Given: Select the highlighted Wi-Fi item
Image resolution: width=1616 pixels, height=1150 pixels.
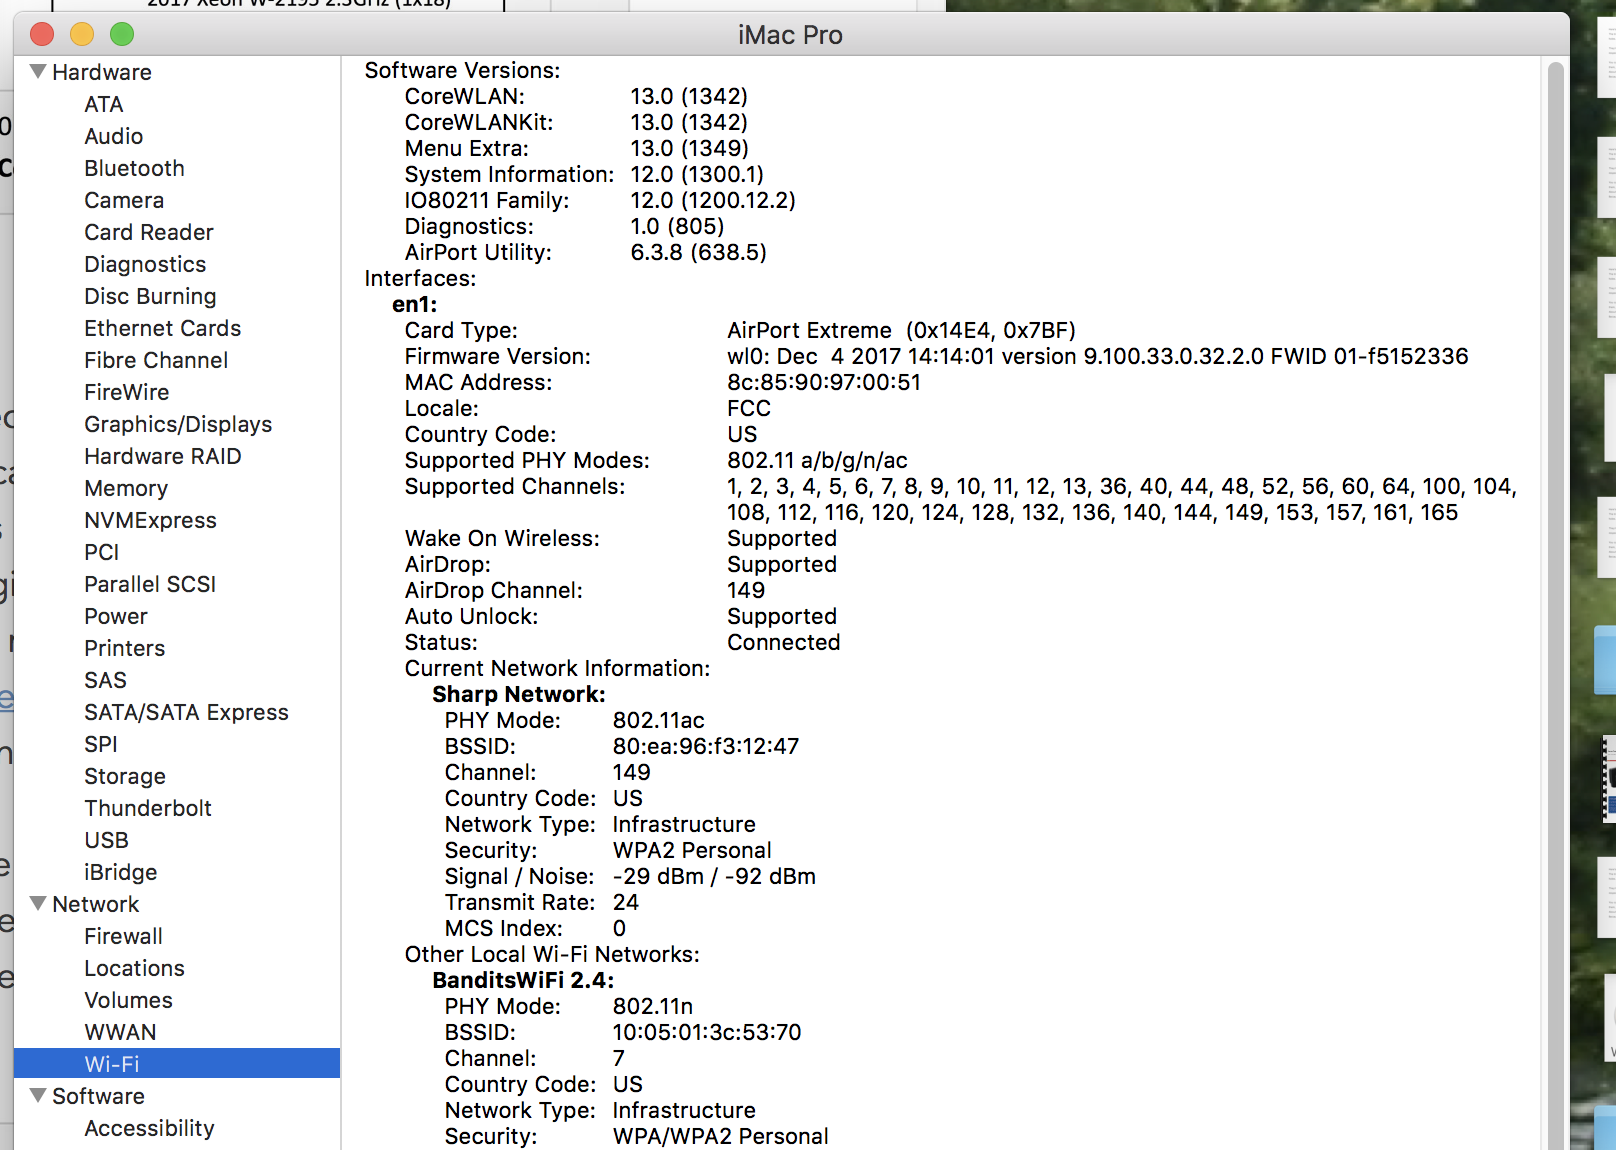Looking at the screenshot, I should (x=177, y=1063).
